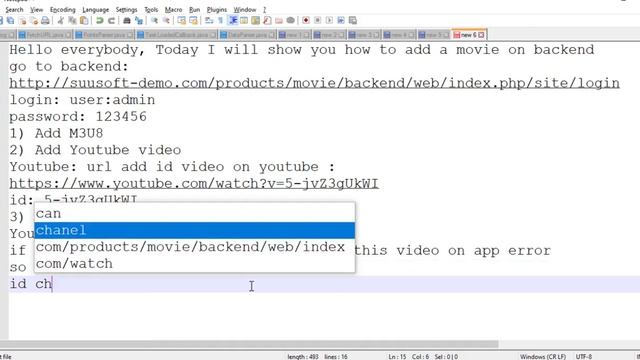This screenshot has height=360, width=640.
Task: Click the Save All toolbar icon
Action: pos(11,20)
